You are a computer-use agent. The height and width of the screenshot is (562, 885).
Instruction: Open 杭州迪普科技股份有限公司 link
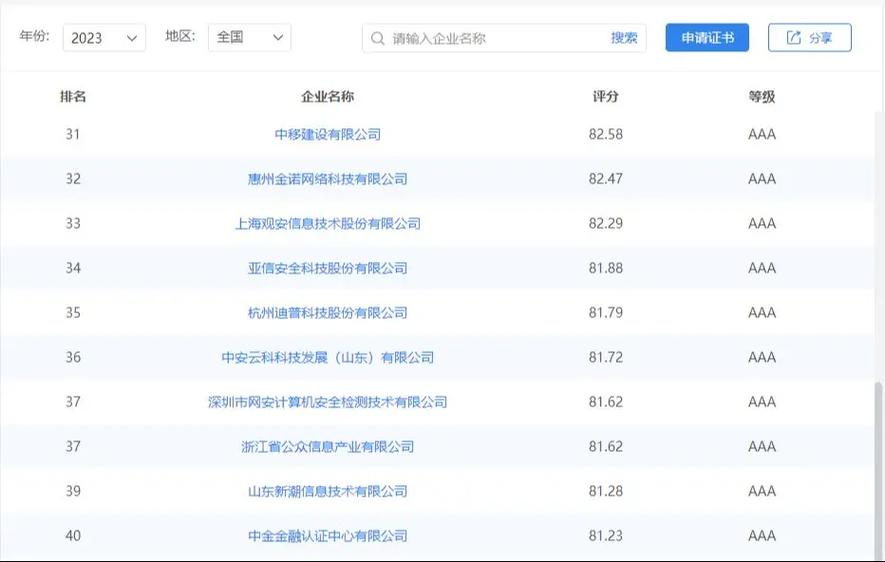click(327, 313)
